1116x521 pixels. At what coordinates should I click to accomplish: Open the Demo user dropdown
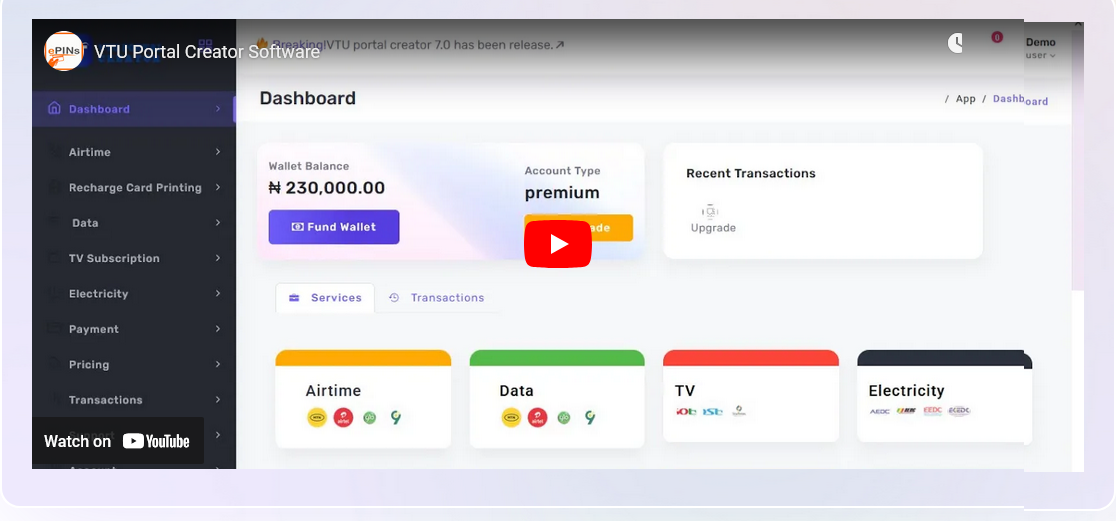click(1041, 48)
